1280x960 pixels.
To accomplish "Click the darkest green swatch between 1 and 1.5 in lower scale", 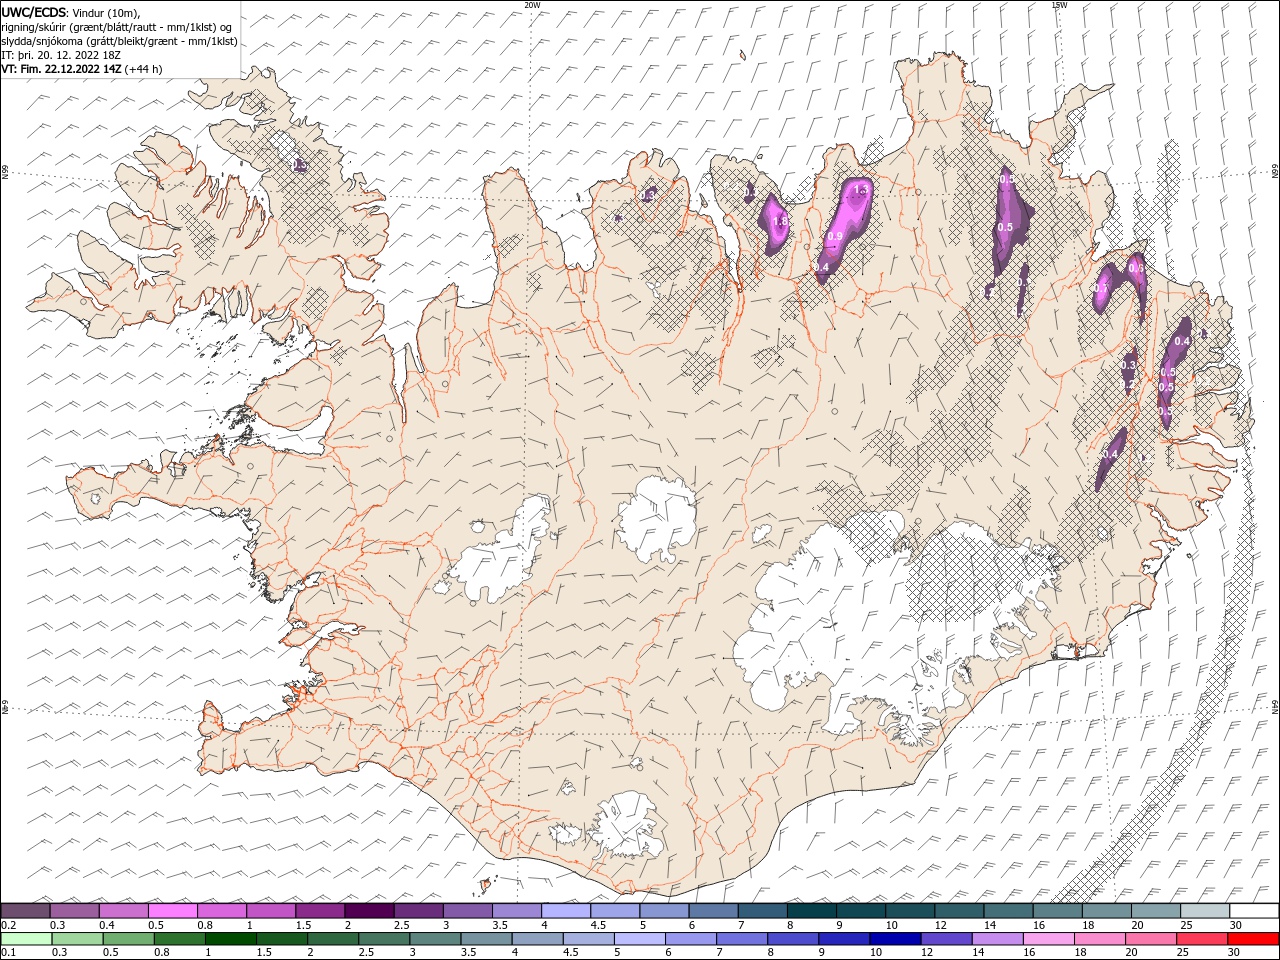I will 231,939.
